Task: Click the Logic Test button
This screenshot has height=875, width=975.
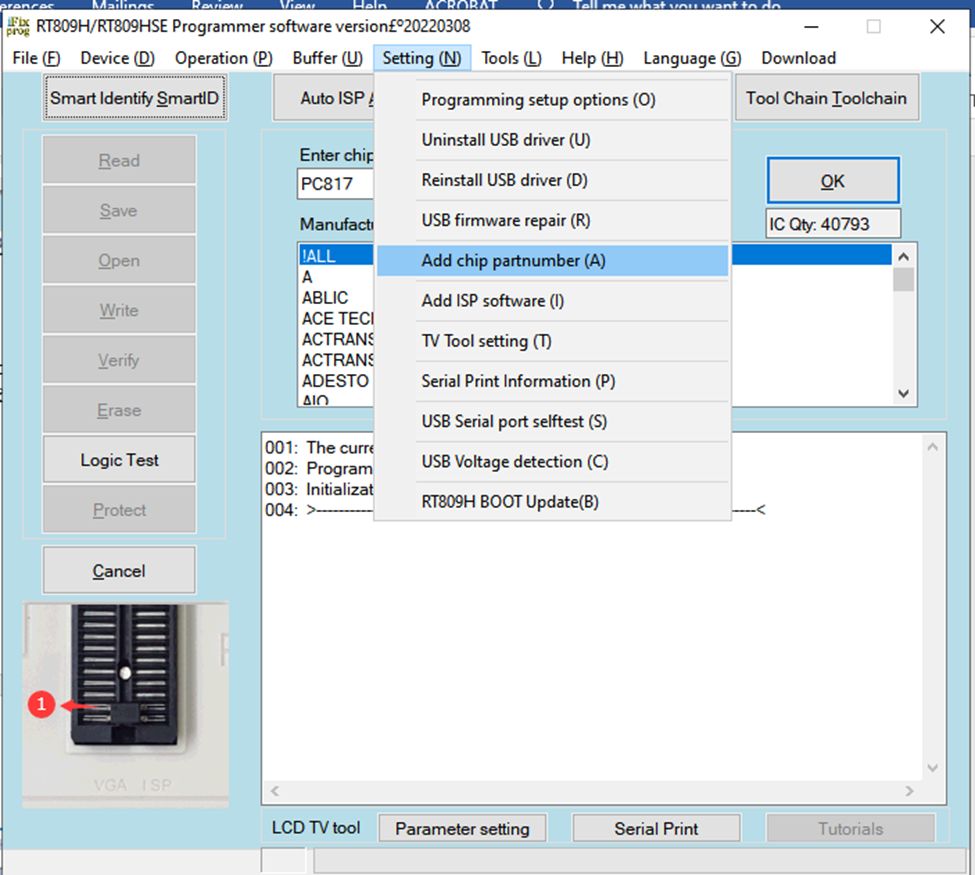Action: click(x=119, y=460)
